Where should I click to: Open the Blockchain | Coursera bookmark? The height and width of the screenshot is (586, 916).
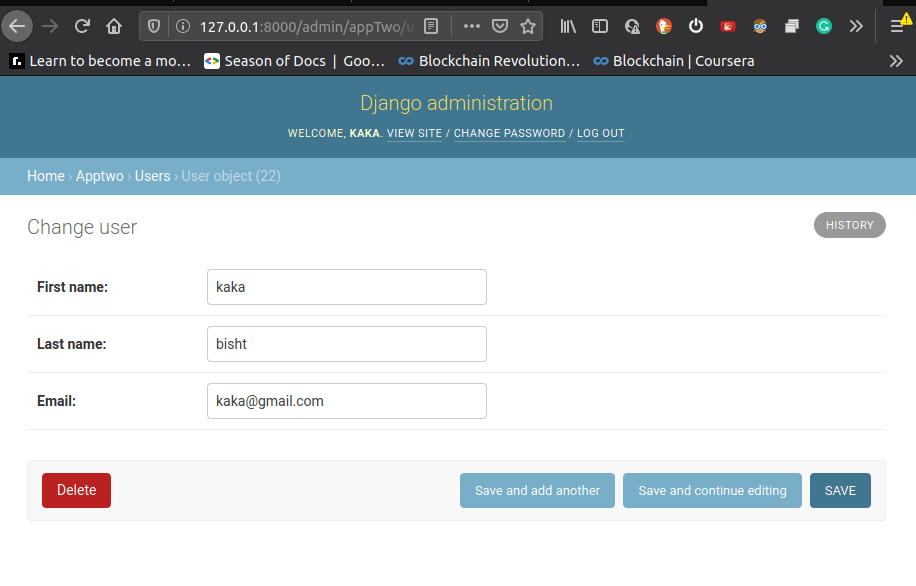(x=673, y=61)
